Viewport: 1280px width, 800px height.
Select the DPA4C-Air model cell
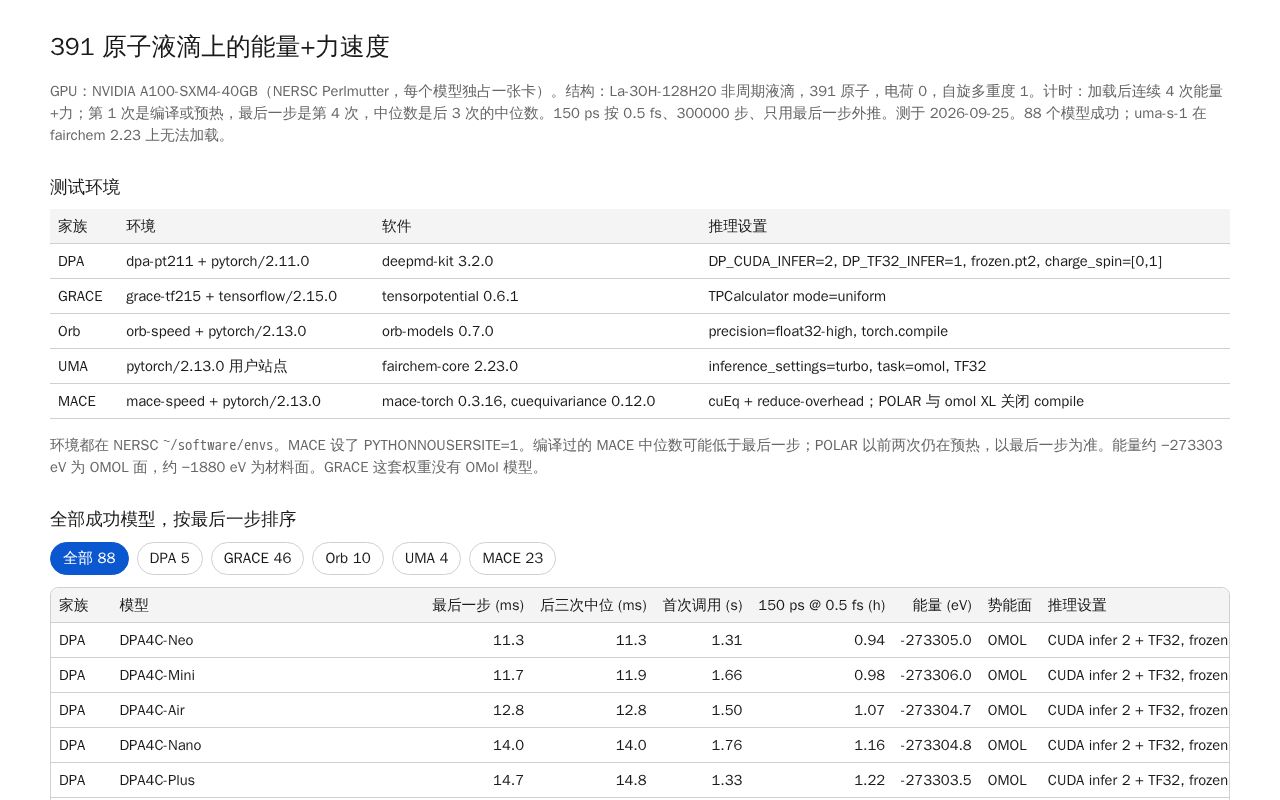point(152,710)
